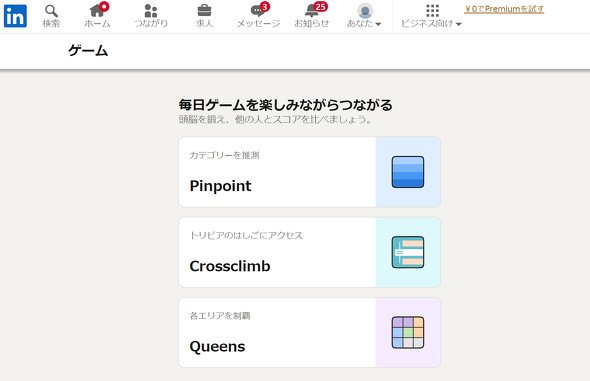
Task: Open メッセージ chat bubble icon
Action: pyautogui.click(x=258, y=11)
